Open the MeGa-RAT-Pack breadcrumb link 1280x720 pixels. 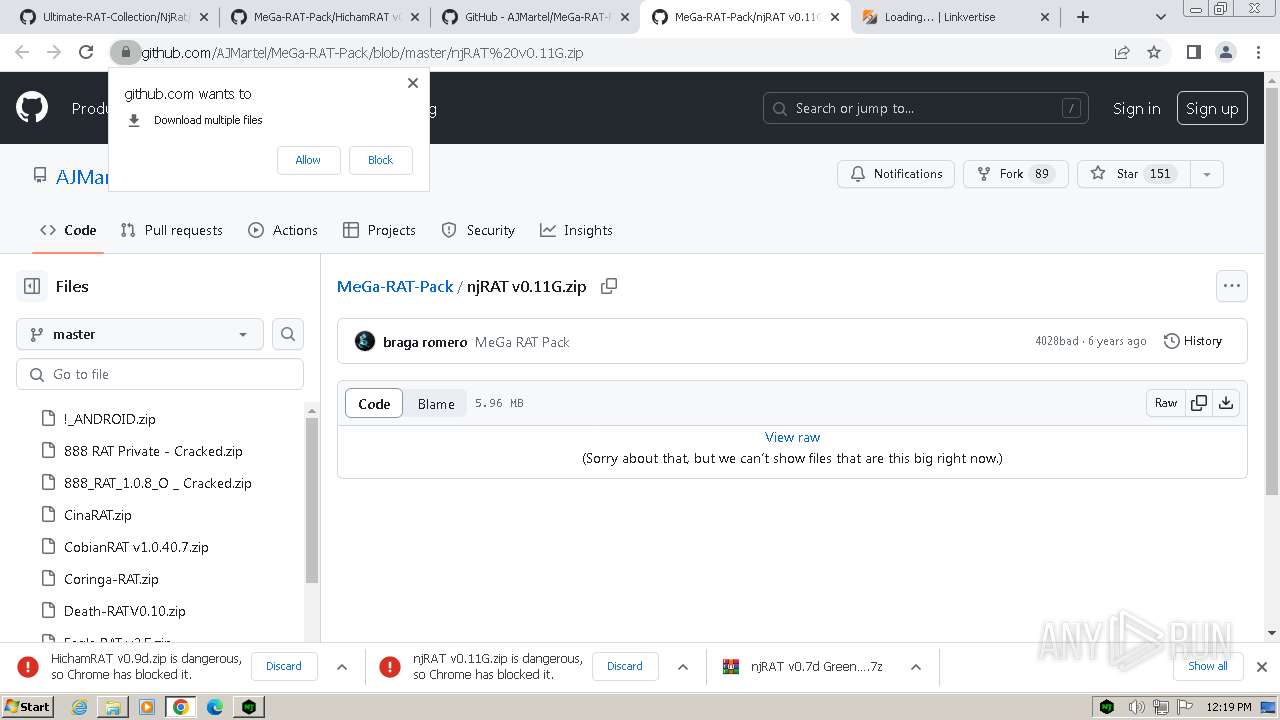coord(395,286)
